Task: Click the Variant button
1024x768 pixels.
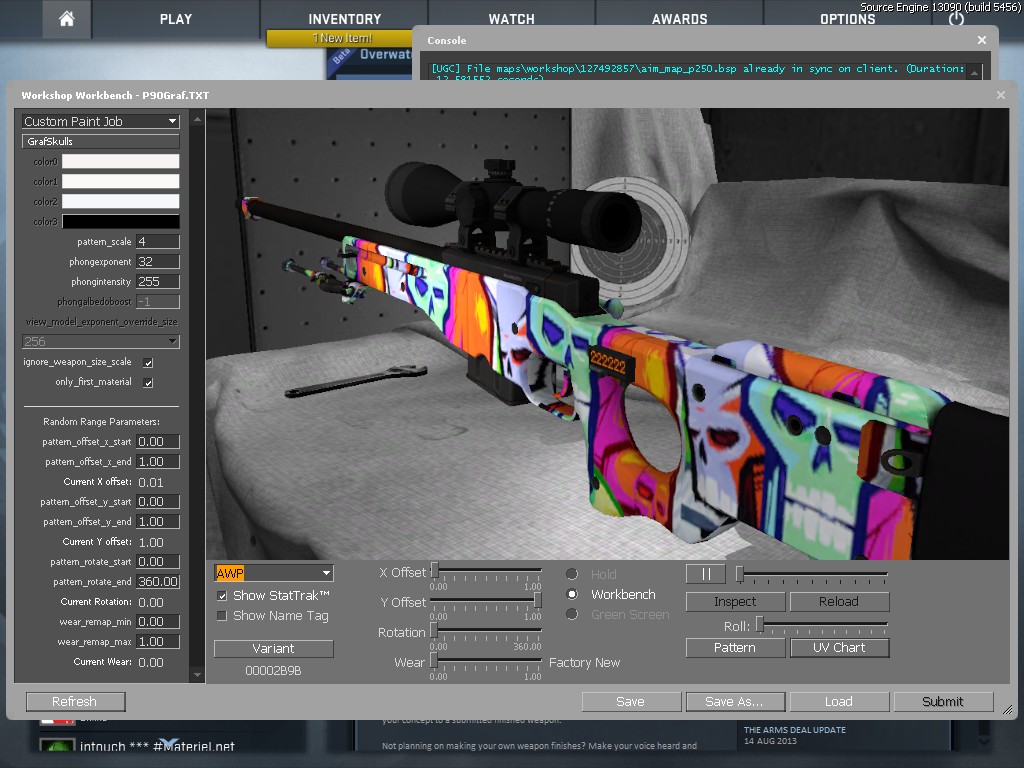Action: click(x=274, y=648)
